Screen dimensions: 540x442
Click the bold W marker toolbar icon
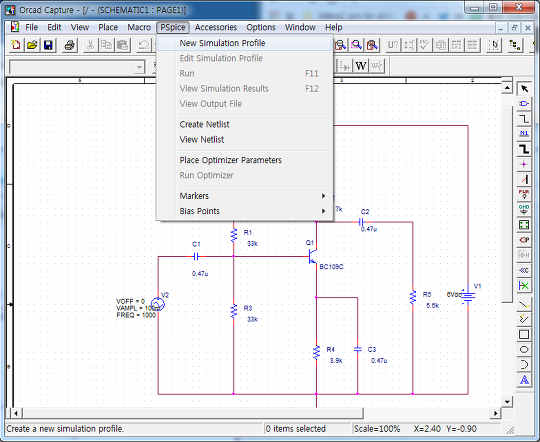(x=361, y=66)
